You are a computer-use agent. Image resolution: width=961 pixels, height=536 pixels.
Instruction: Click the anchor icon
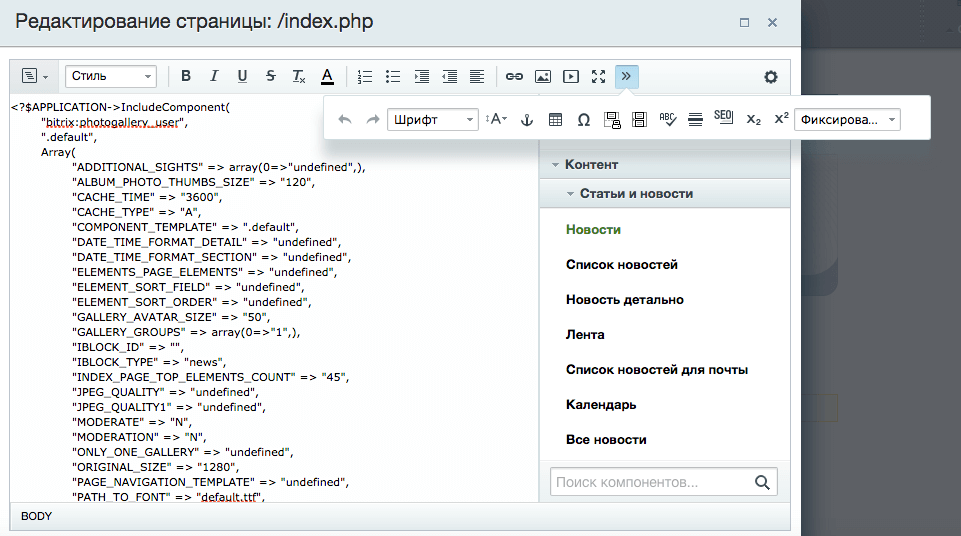pos(528,120)
